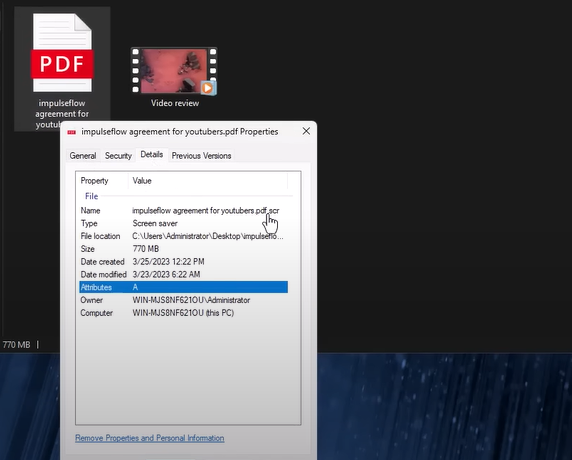Click the Value column header
Screen dimensions: 572x460
[x=208, y=181]
